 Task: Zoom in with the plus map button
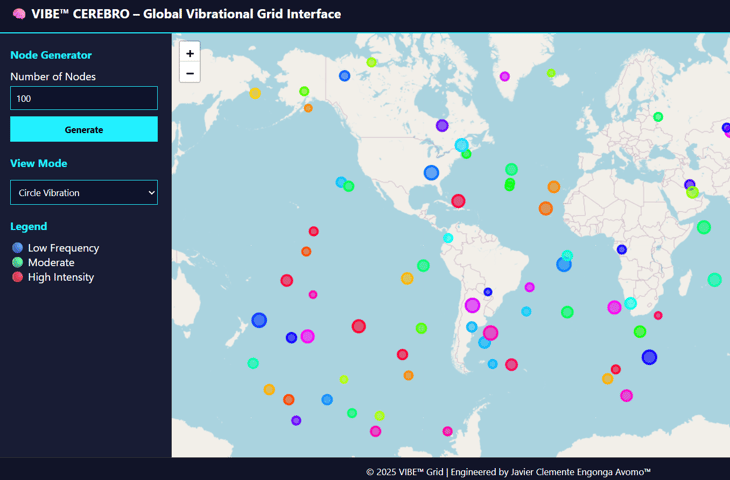pos(190,53)
